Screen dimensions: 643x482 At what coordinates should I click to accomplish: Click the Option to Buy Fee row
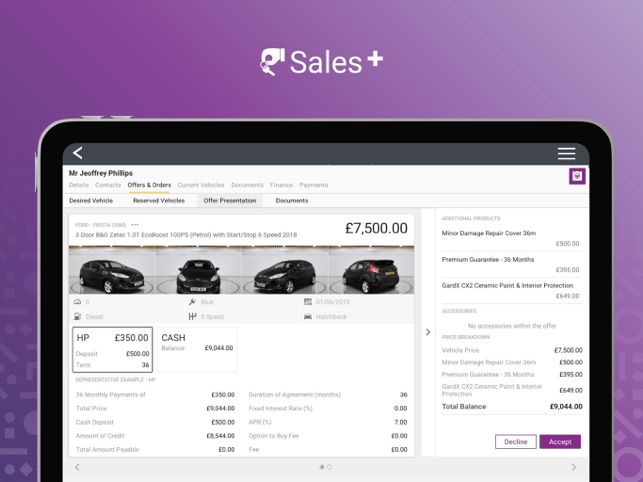328,436
